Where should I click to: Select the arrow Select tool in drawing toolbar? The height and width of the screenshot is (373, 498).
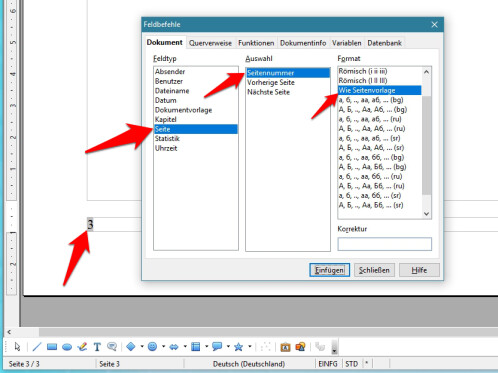click(17, 347)
